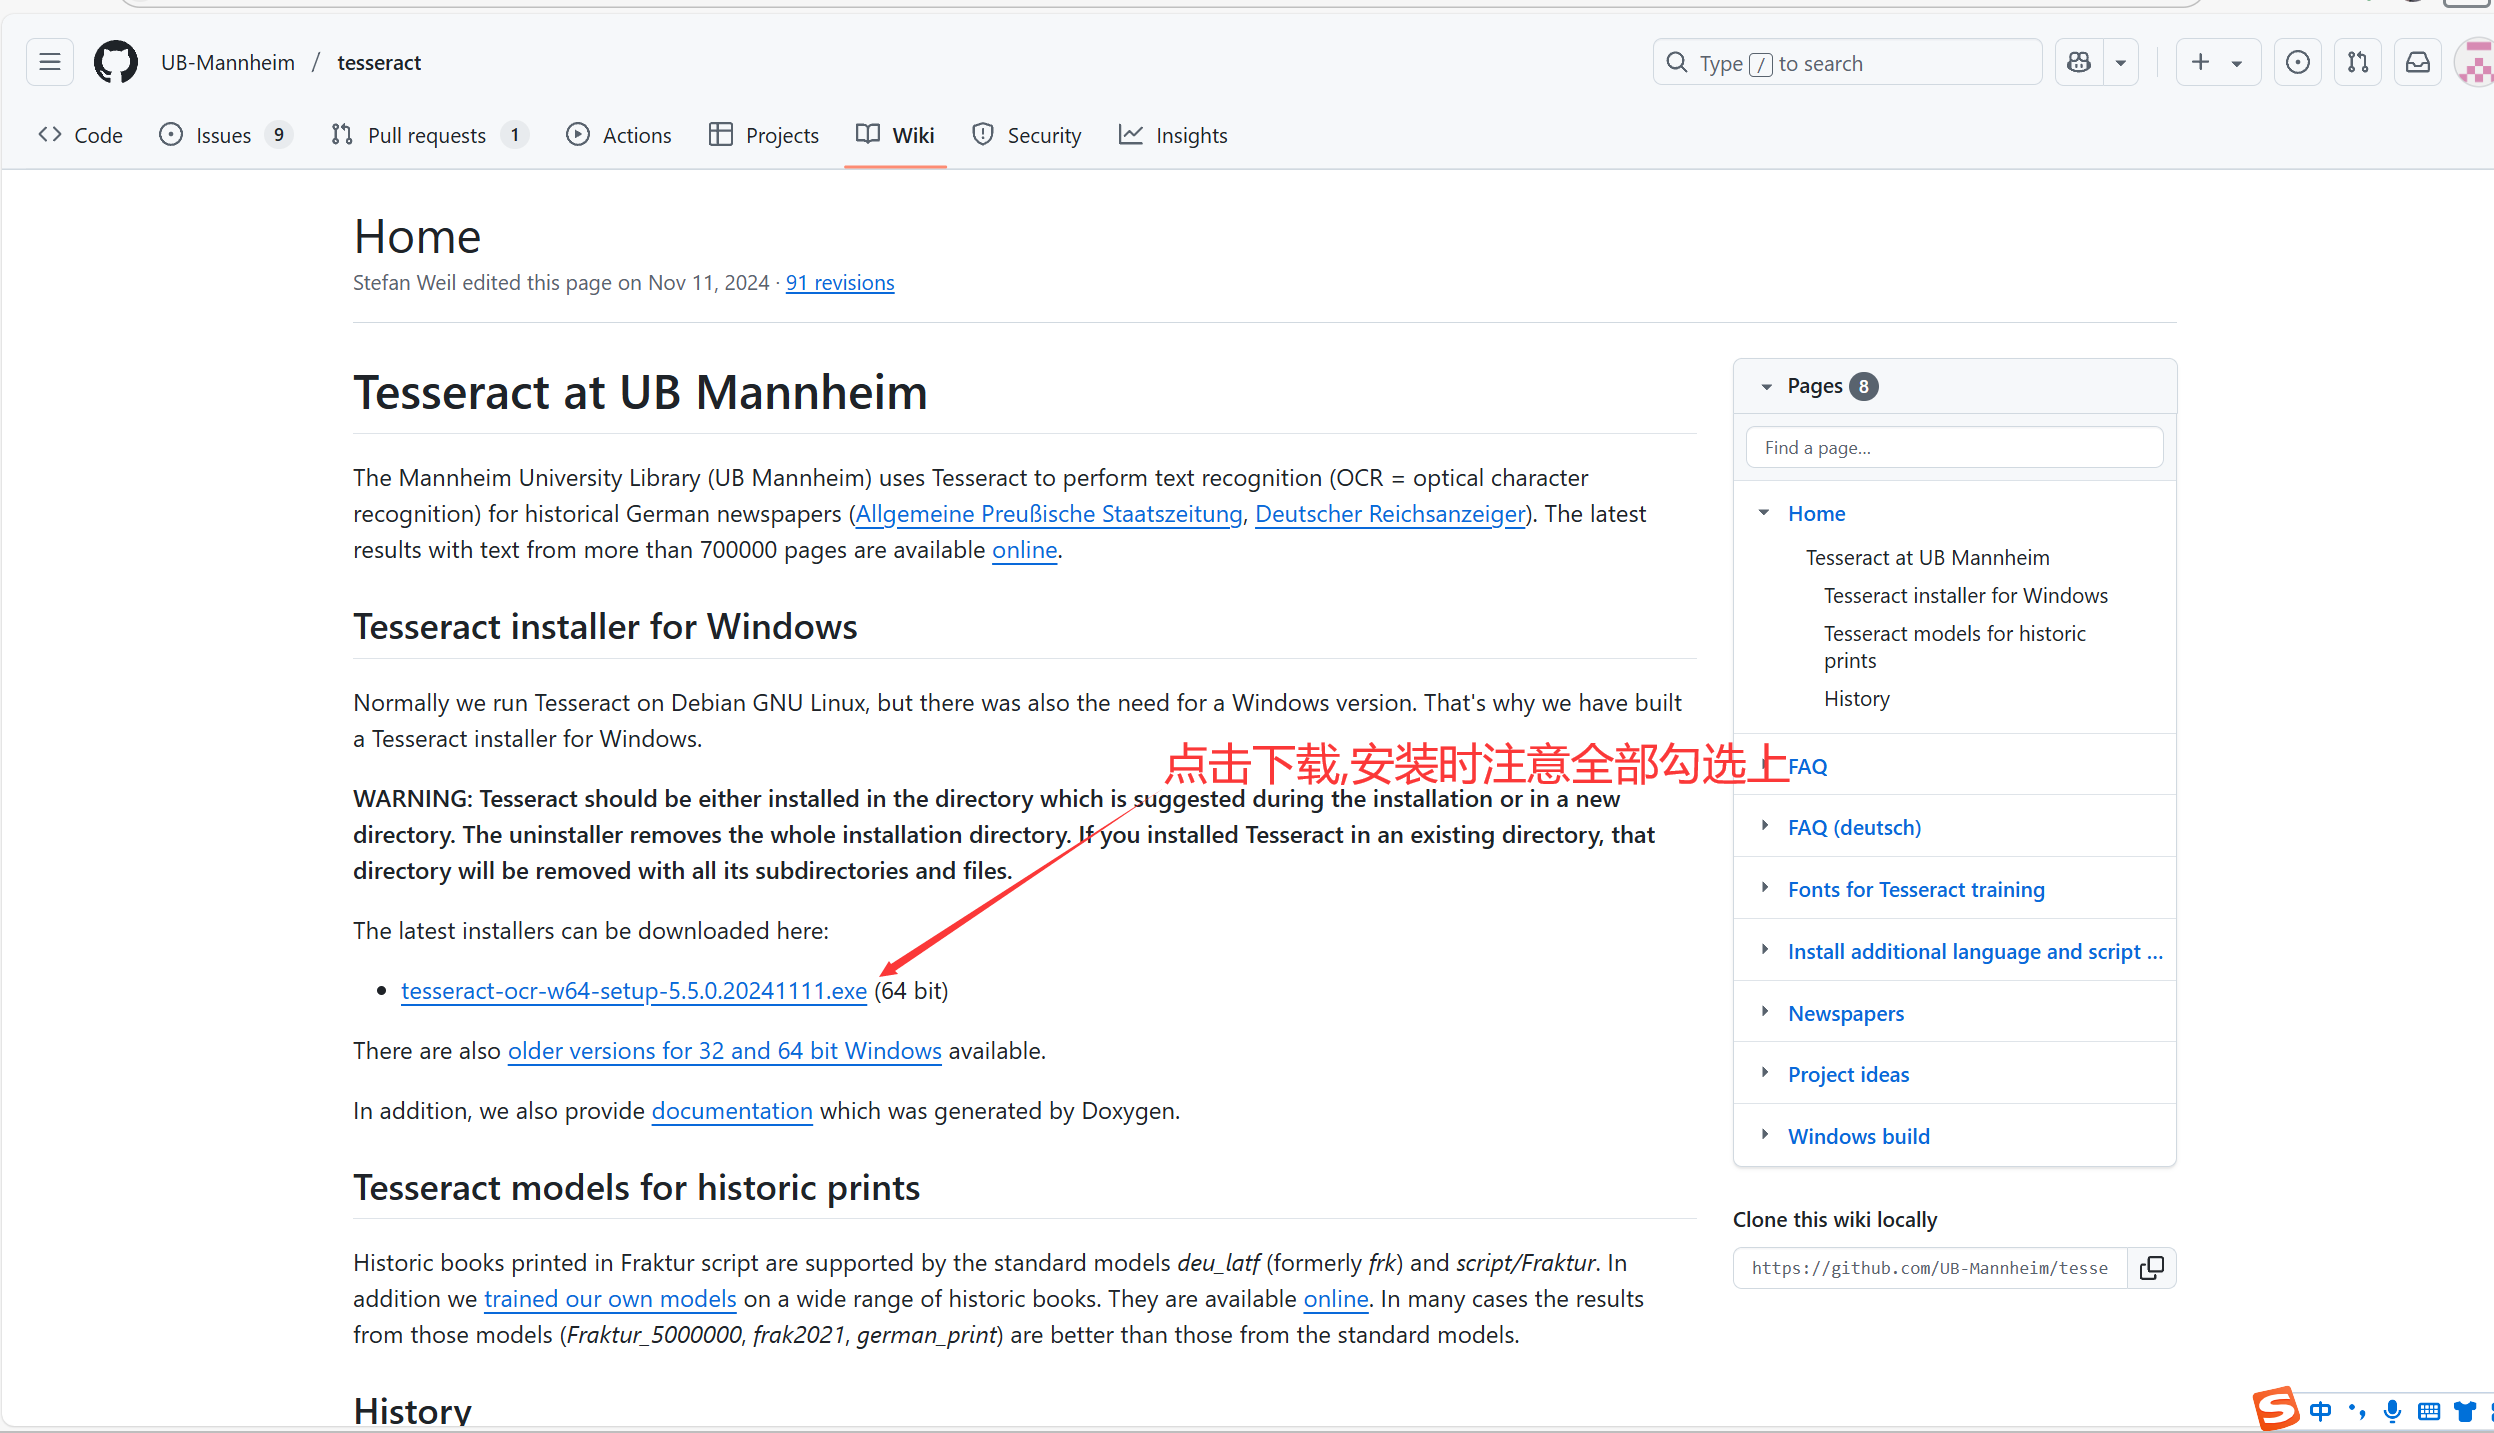Open the 91 revisions link

[839, 283]
